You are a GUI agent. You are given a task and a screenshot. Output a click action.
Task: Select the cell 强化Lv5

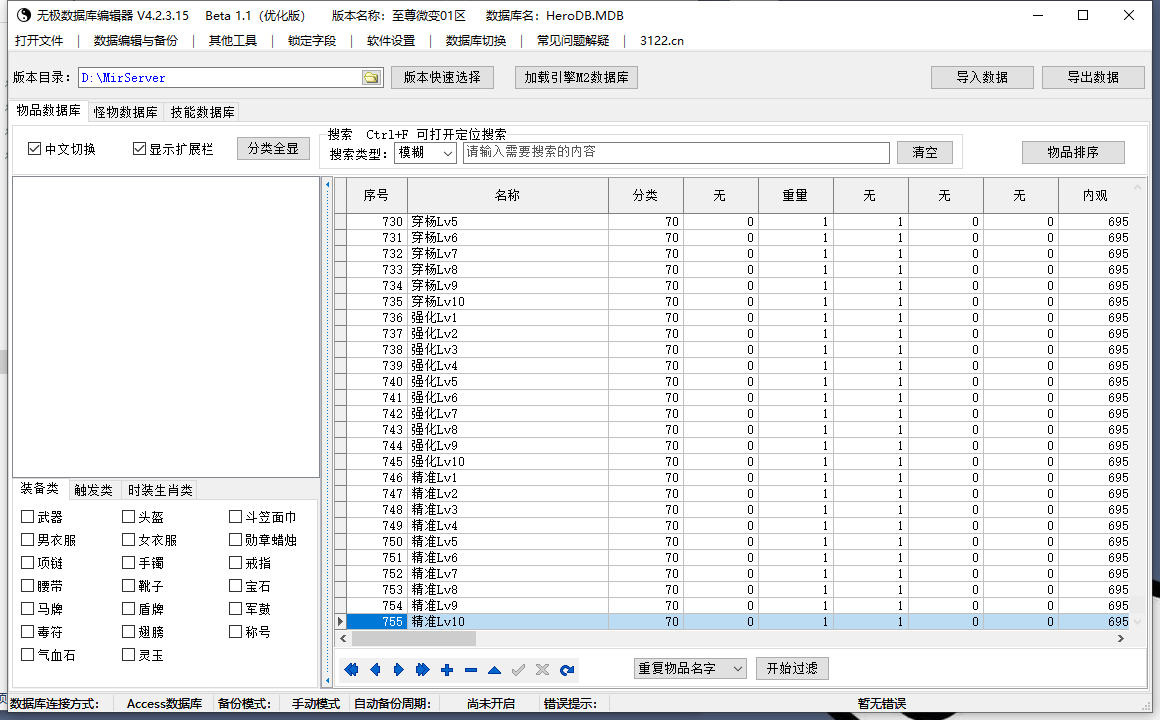click(508, 382)
